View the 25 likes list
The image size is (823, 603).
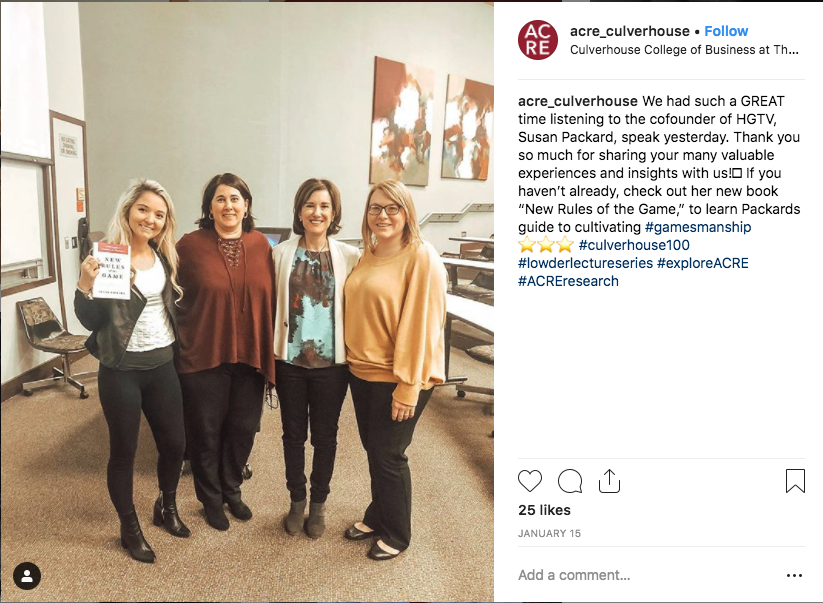(x=544, y=510)
